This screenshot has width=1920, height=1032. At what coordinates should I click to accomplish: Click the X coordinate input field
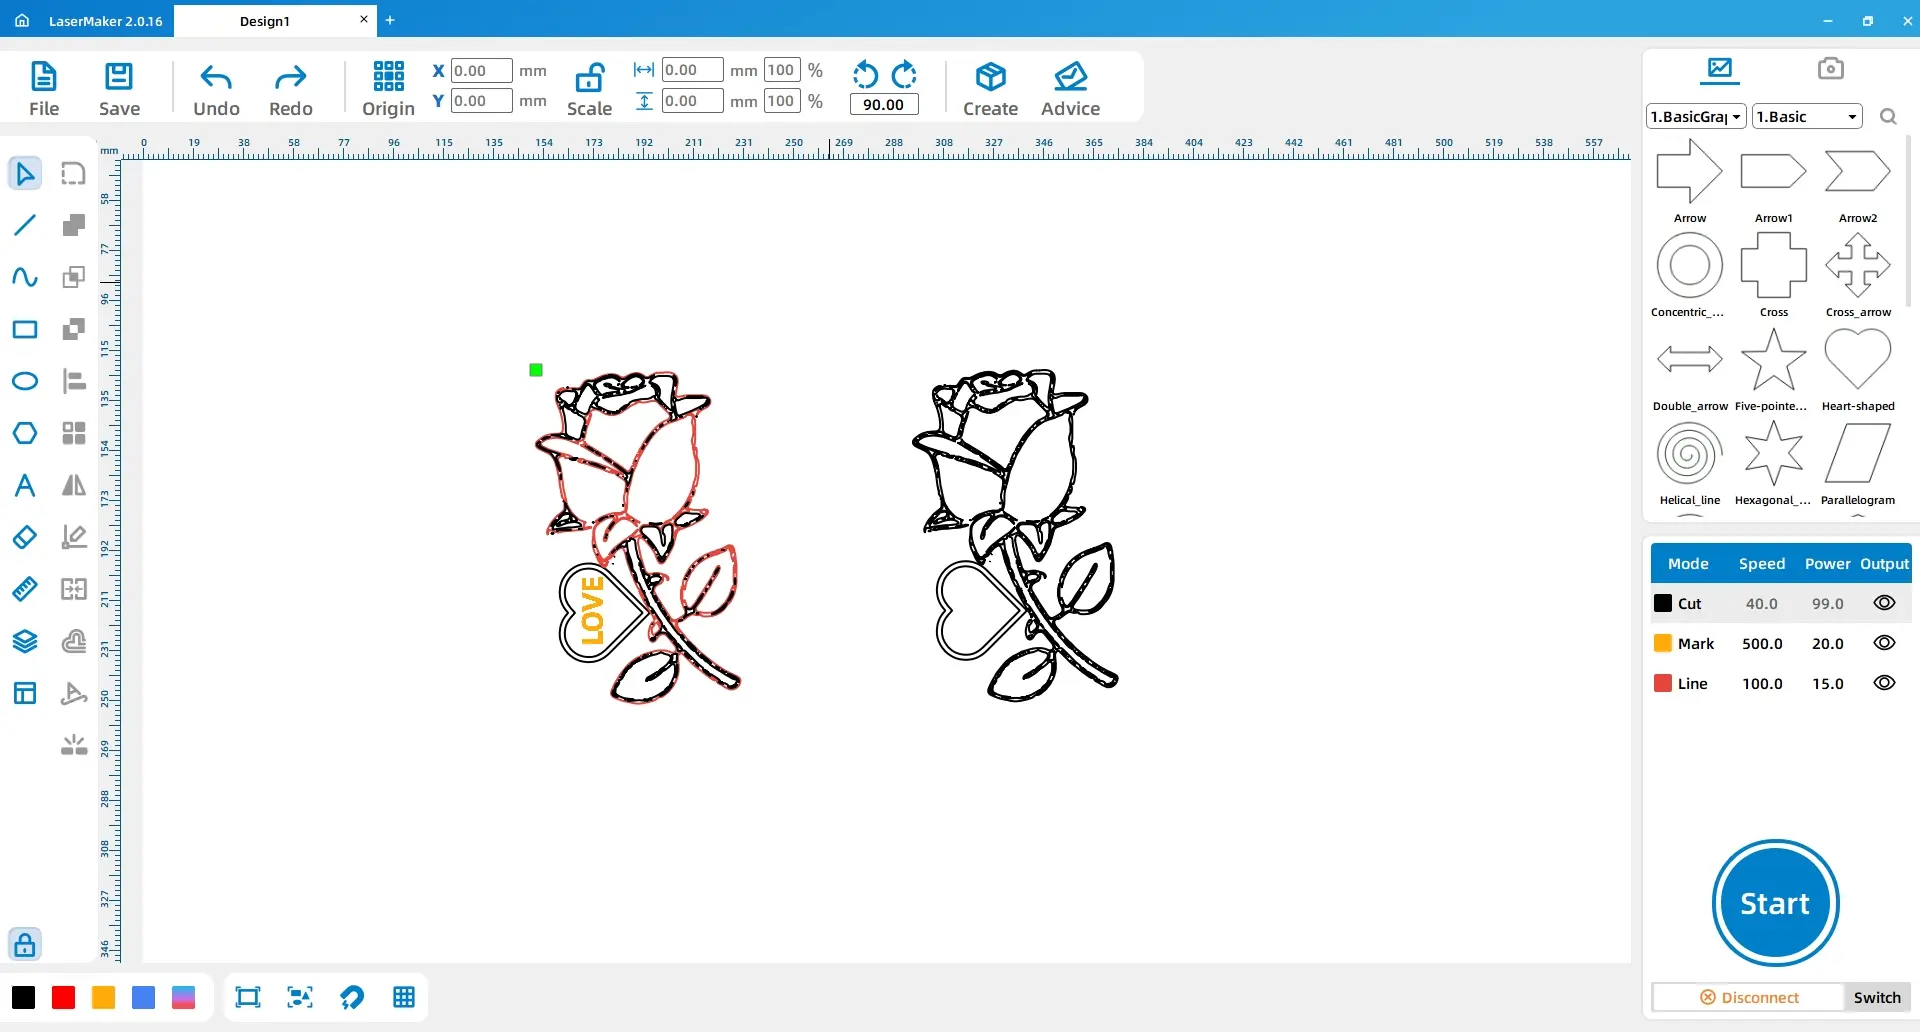(481, 71)
